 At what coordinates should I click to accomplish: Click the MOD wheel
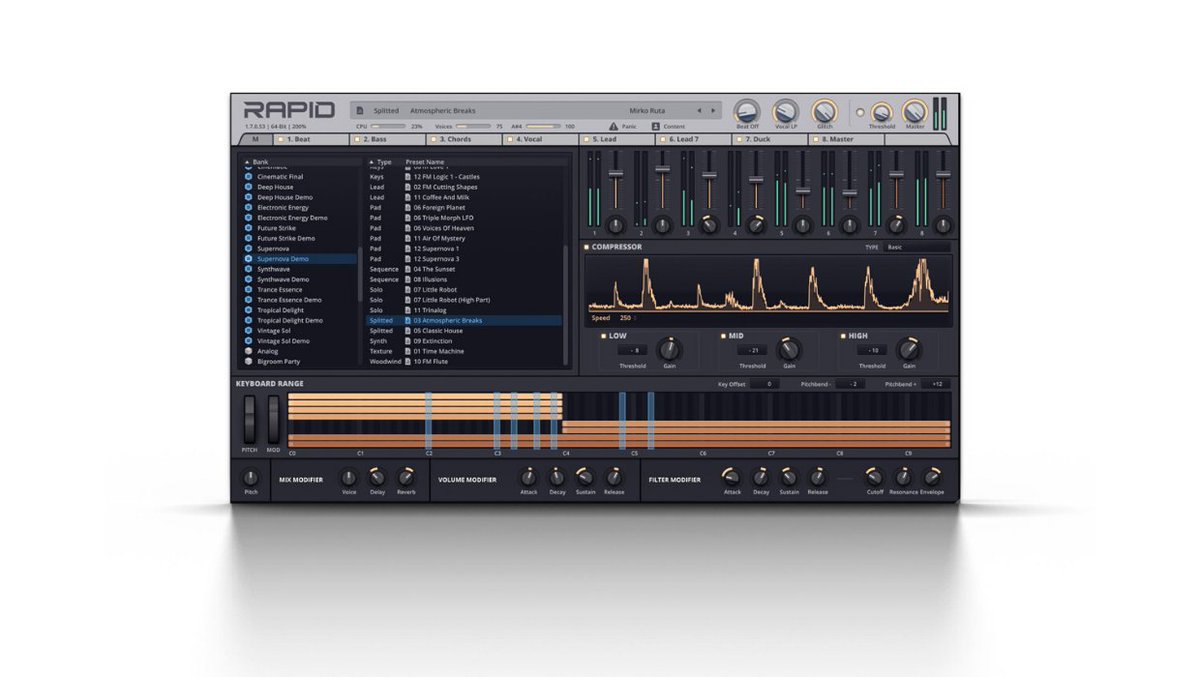(273, 419)
